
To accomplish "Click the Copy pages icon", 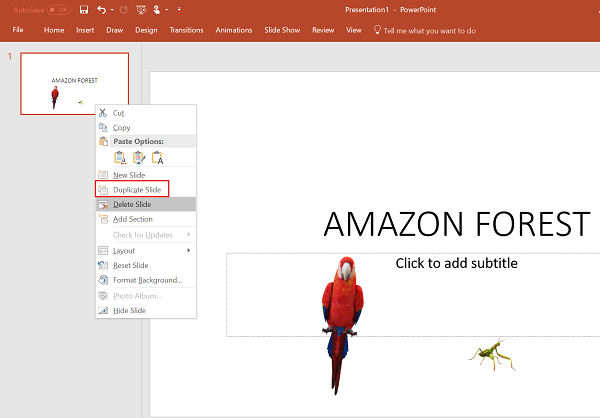I will [x=103, y=127].
